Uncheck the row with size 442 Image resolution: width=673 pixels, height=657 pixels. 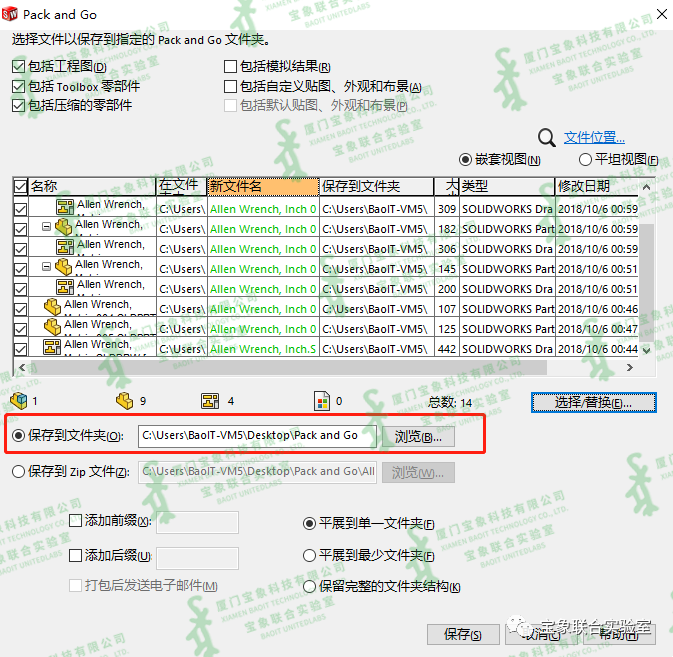point(20,349)
